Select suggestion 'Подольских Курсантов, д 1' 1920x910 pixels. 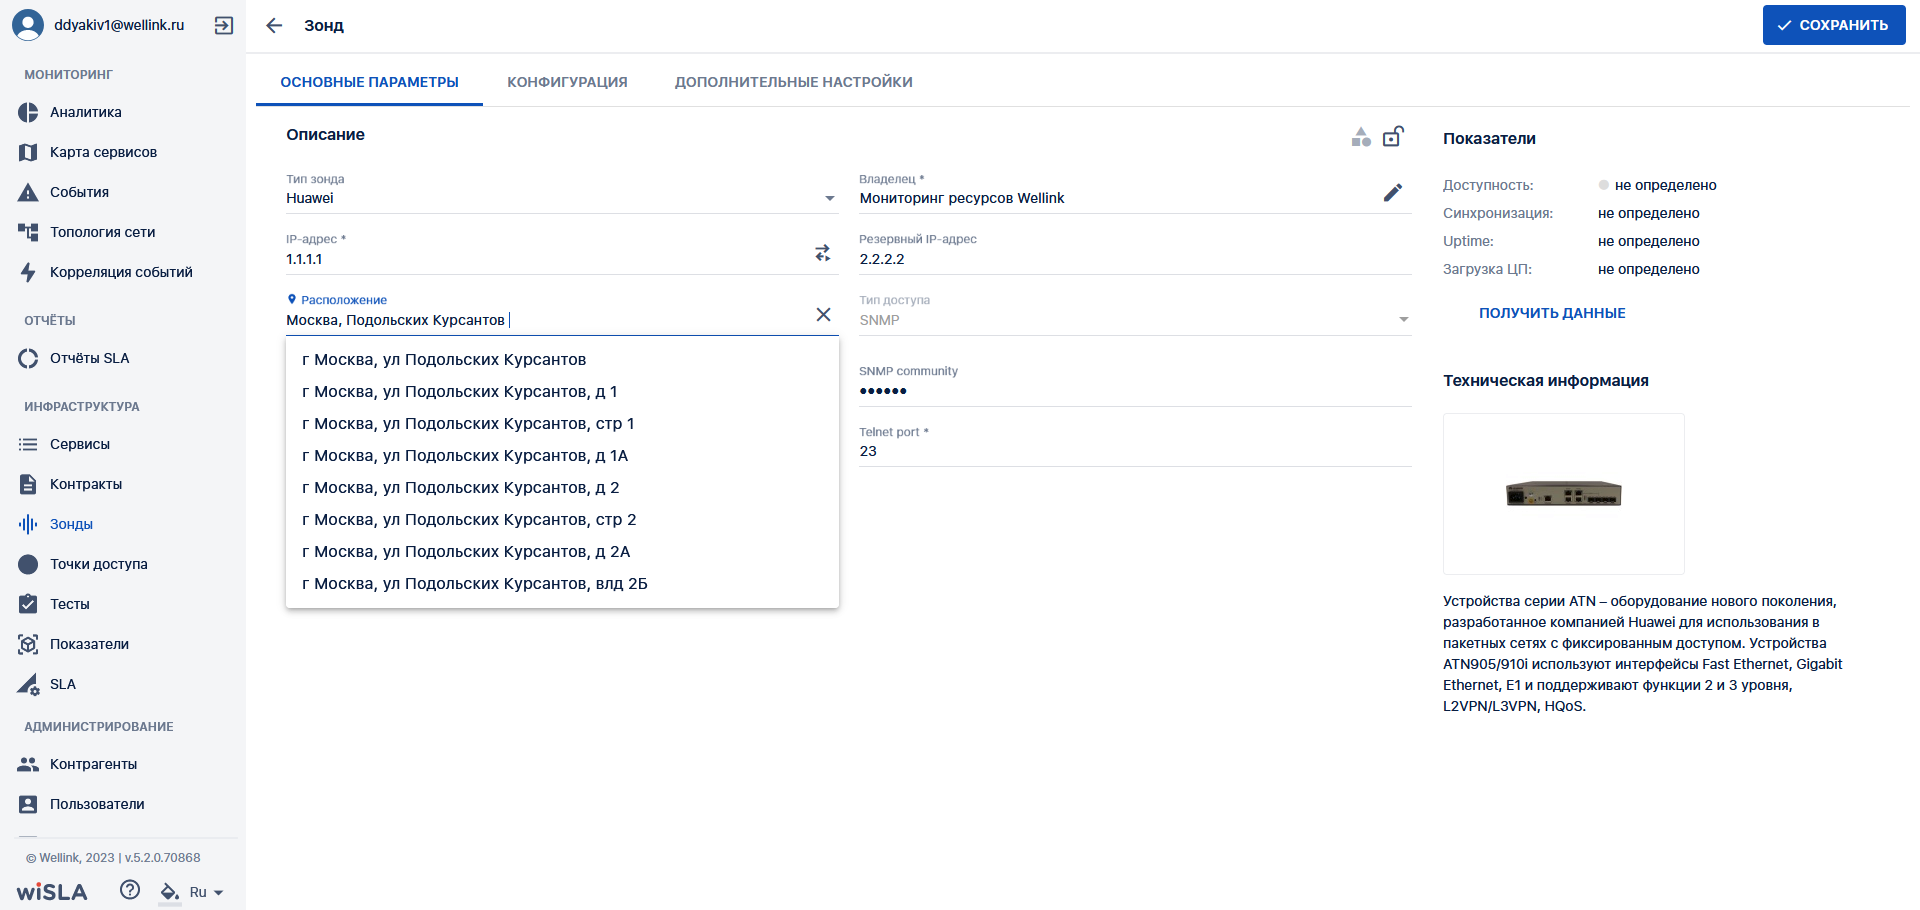[x=562, y=392]
